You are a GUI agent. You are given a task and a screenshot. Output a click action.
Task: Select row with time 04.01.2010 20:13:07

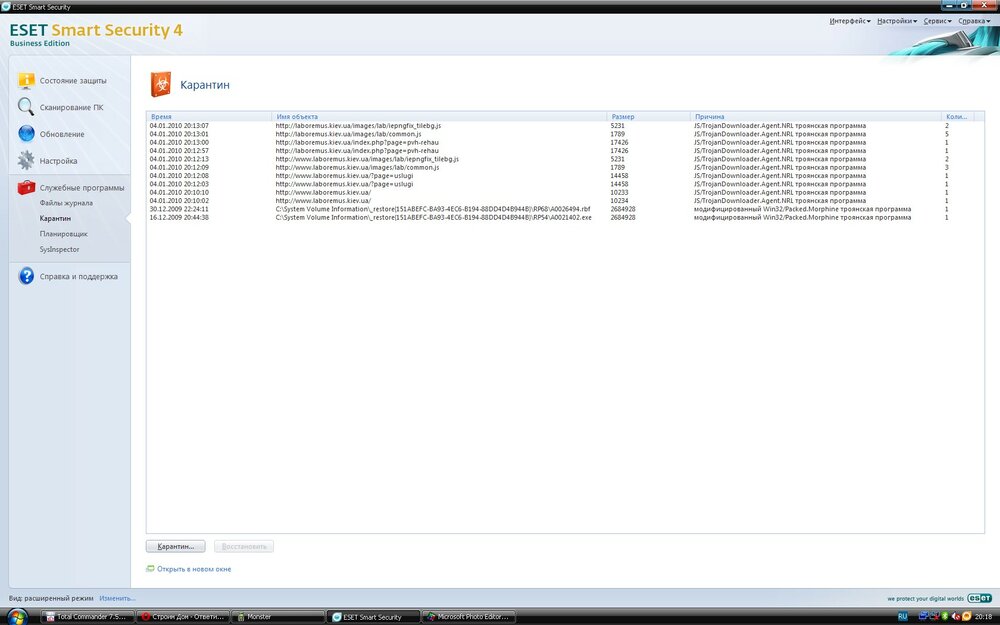tap(565, 126)
